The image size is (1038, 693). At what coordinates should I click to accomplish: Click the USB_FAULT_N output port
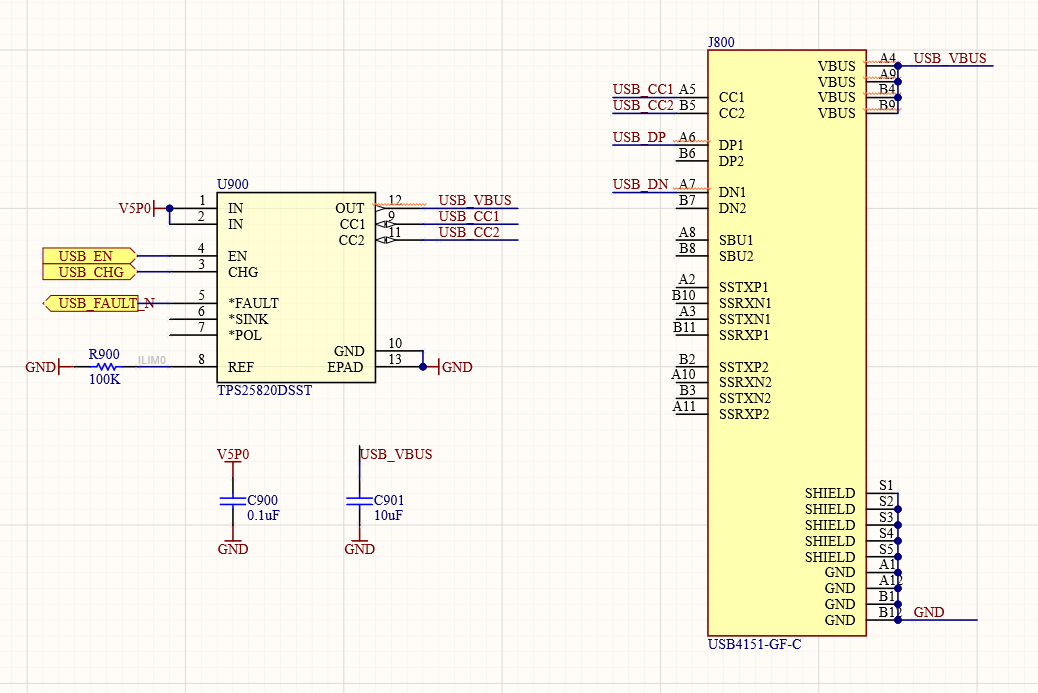click(91, 303)
